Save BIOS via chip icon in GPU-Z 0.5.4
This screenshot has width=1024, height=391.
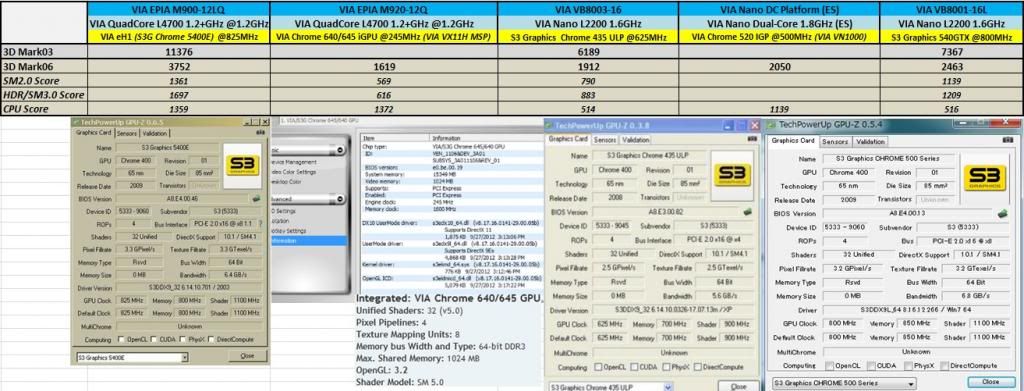coord(1002,213)
